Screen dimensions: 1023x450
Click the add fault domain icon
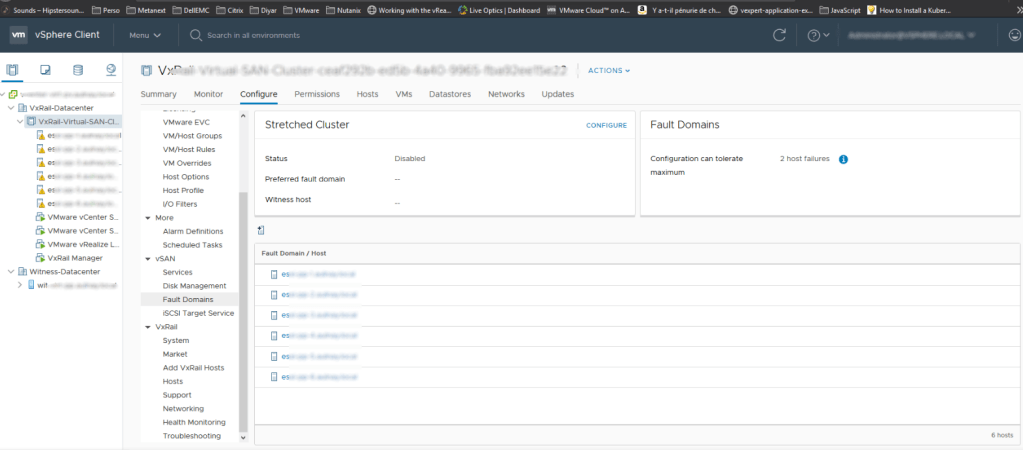(x=261, y=230)
